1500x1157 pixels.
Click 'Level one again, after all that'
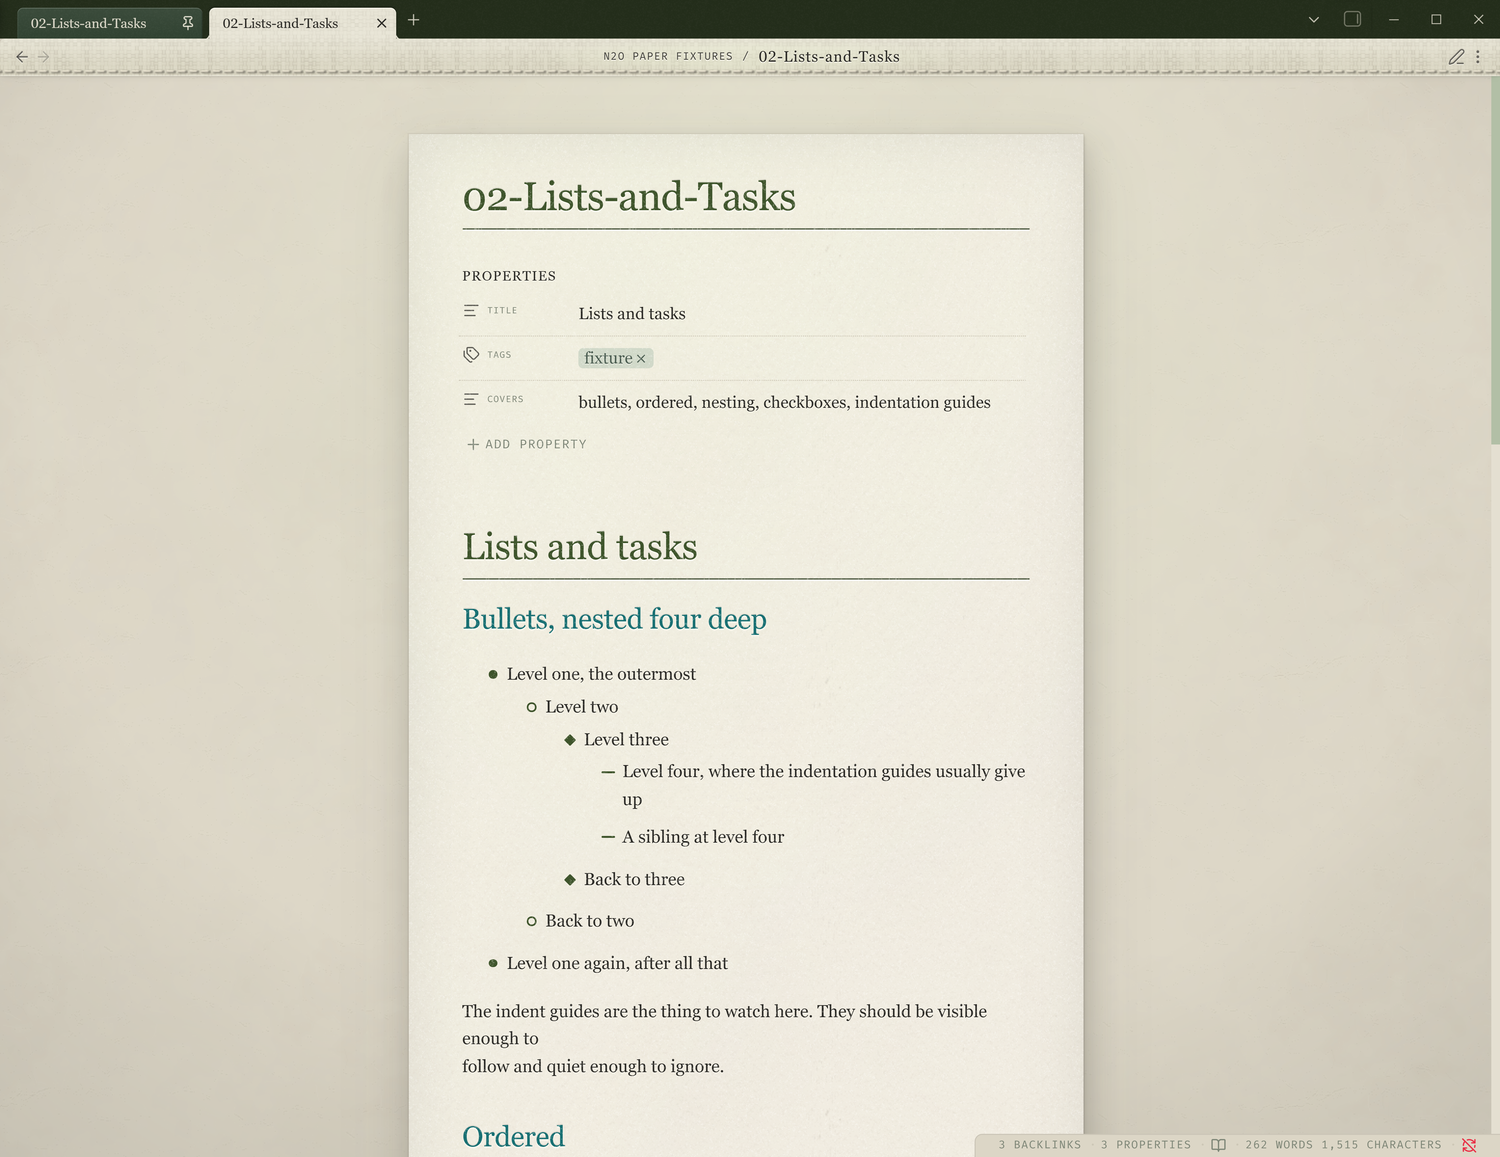tap(617, 963)
